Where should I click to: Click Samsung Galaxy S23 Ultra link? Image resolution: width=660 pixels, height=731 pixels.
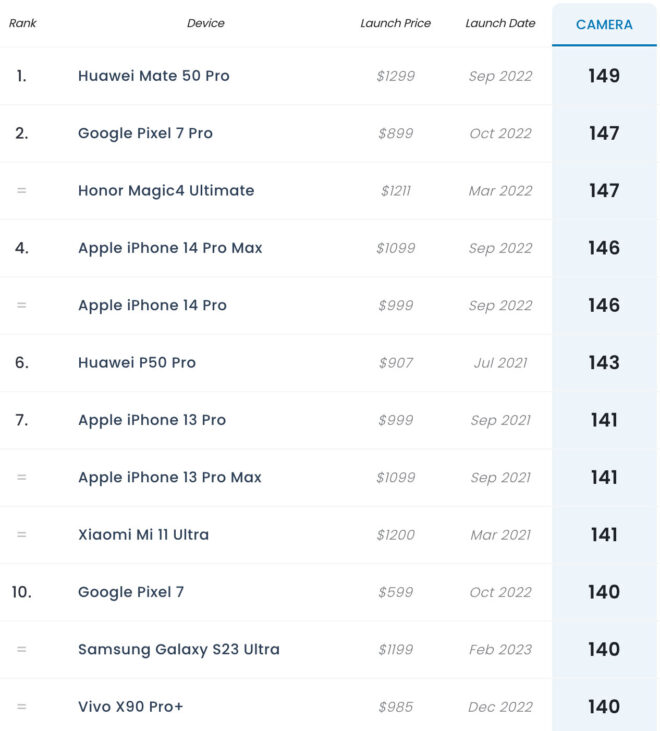coord(179,649)
